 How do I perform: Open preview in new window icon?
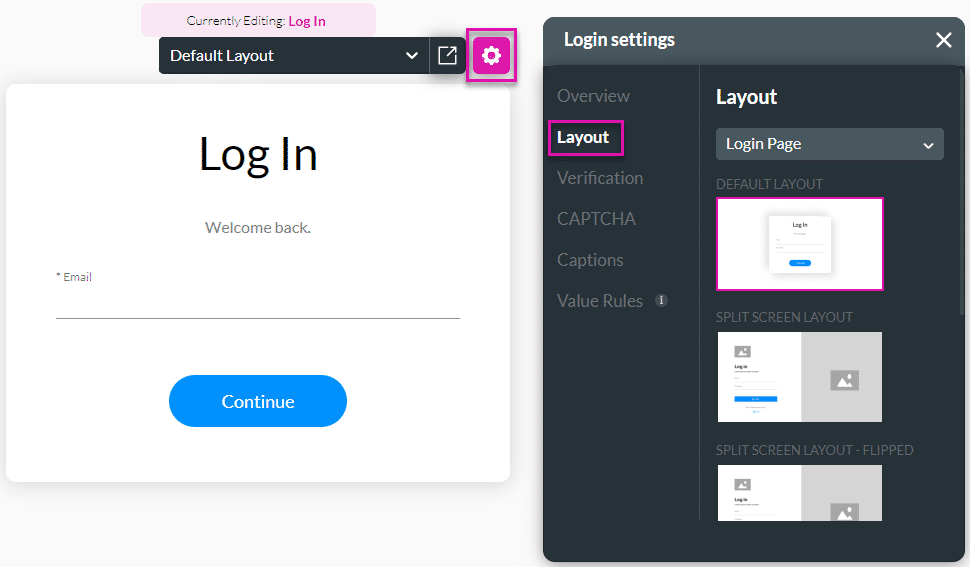[447, 56]
